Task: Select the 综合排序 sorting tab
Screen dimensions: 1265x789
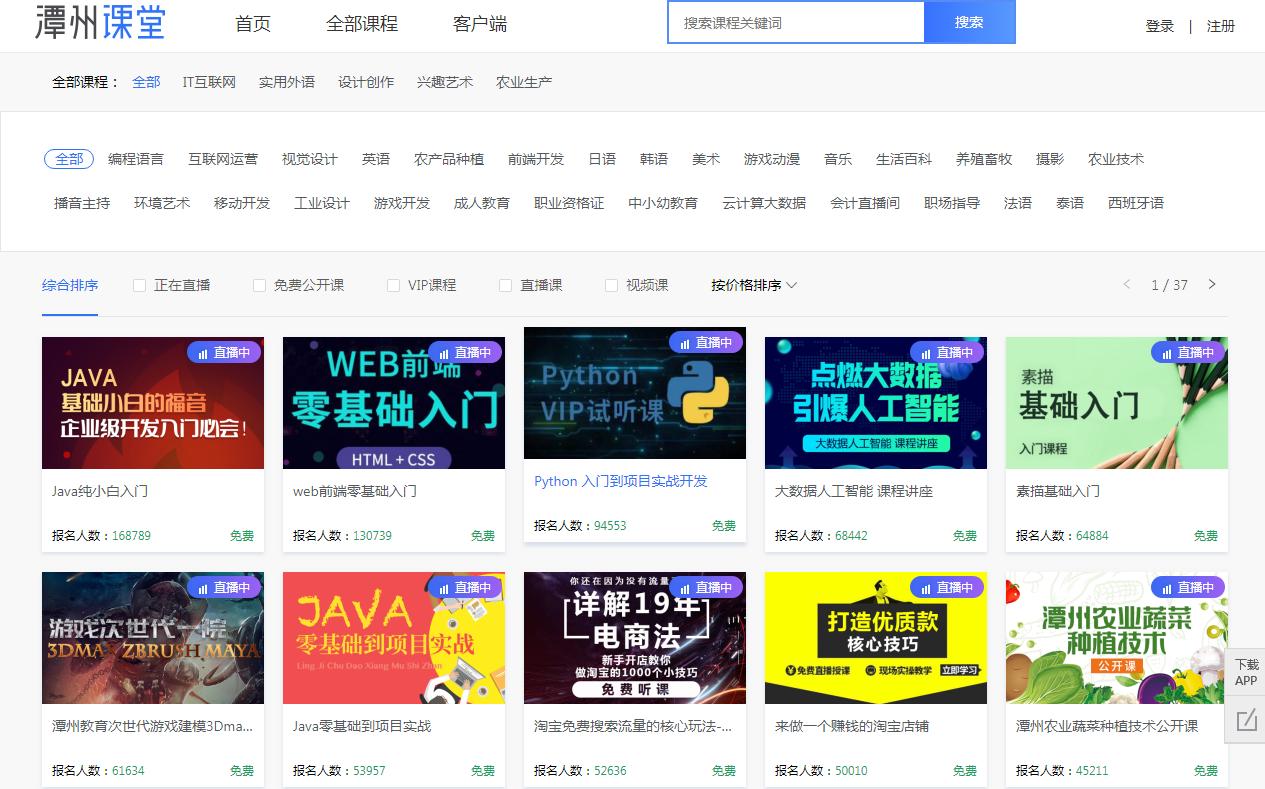Action: click(x=69, y=285)
